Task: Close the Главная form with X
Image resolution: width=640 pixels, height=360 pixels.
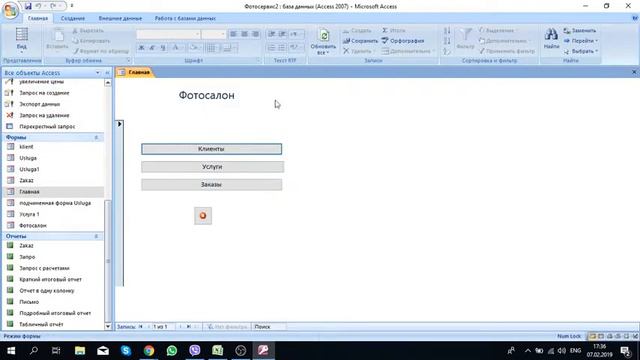Action: click(634, 72)
